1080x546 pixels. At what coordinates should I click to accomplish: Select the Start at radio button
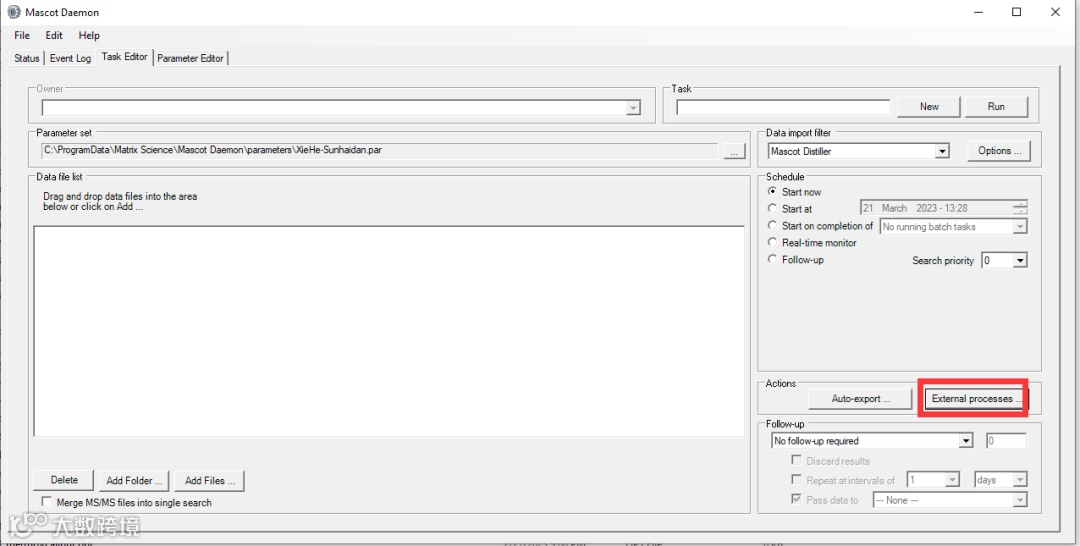[773, 209]
